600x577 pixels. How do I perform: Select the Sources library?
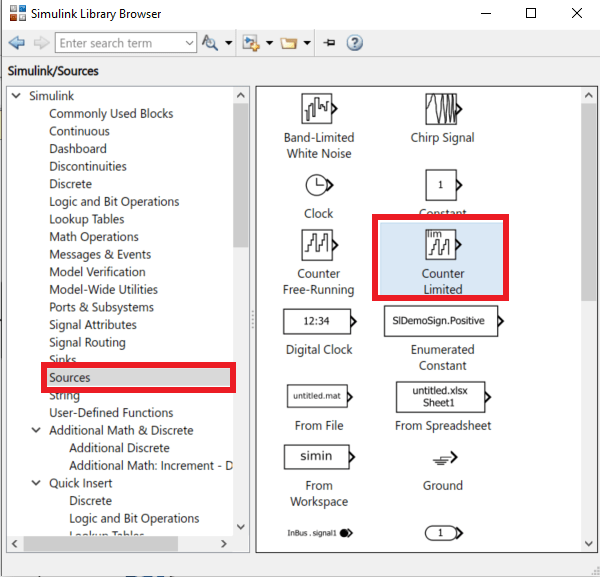(x=139, y=378)
